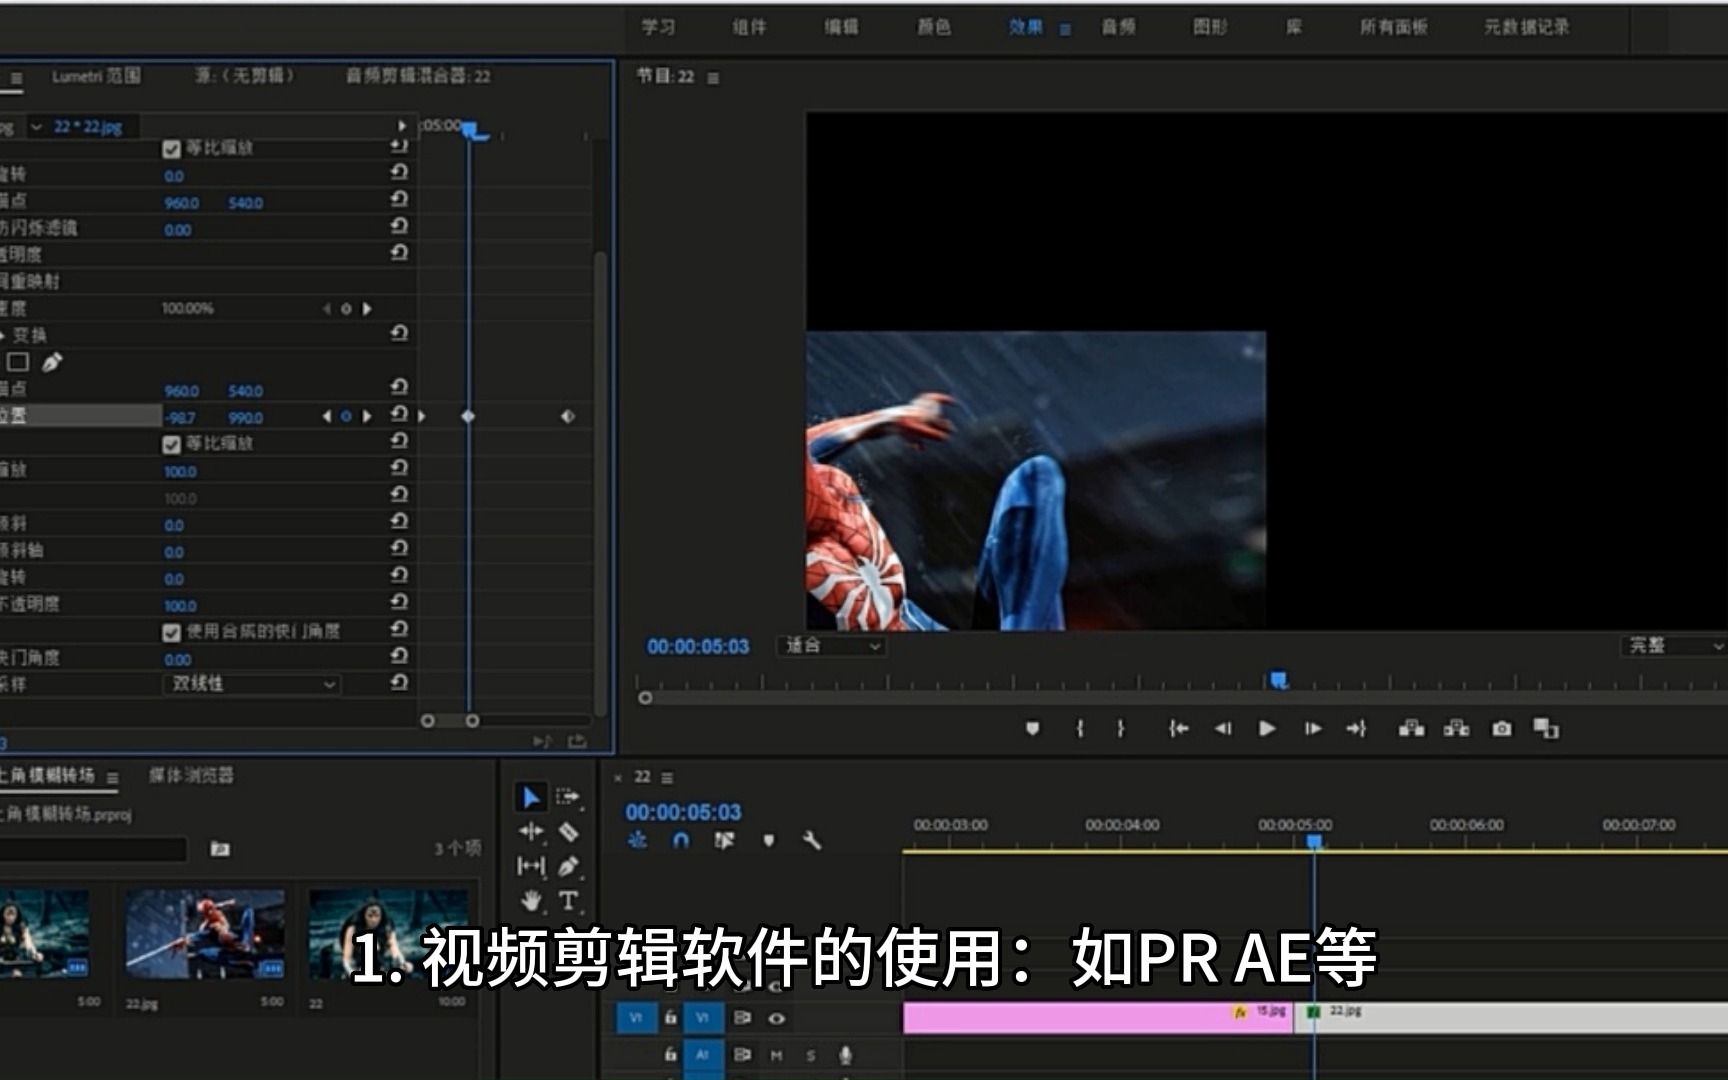Go to previous Position keyframe

point(326,416)
